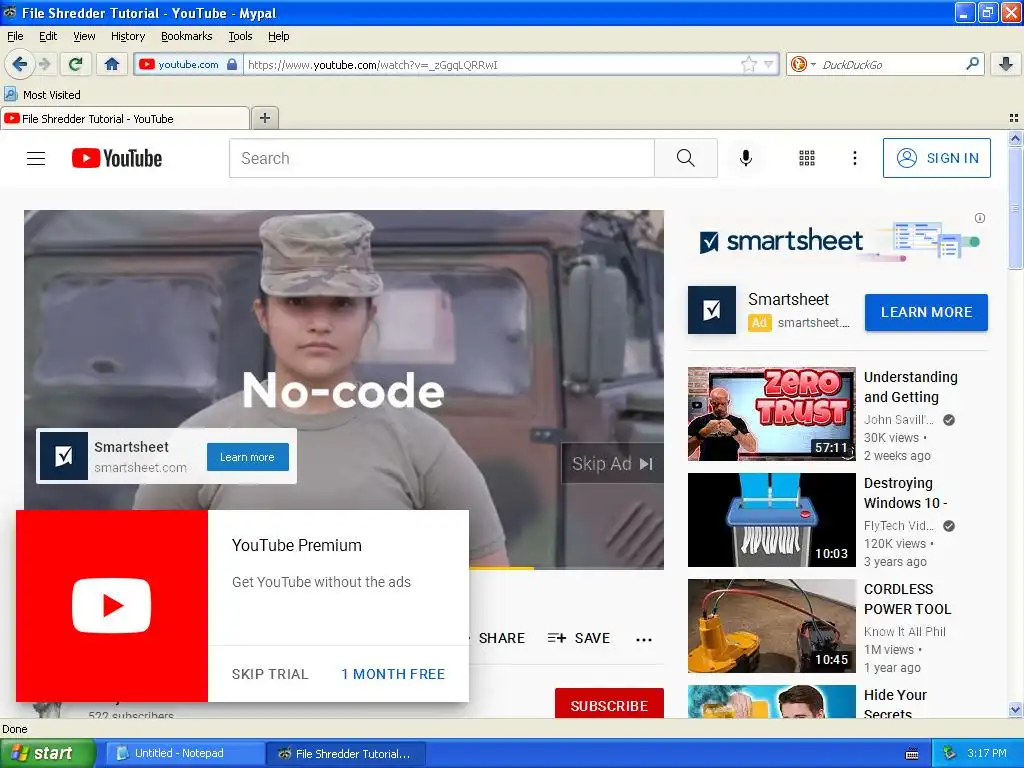Screen dimensions: 1024x768
Task: Click the YouTube search magnifier button
Action: point(686,158)
